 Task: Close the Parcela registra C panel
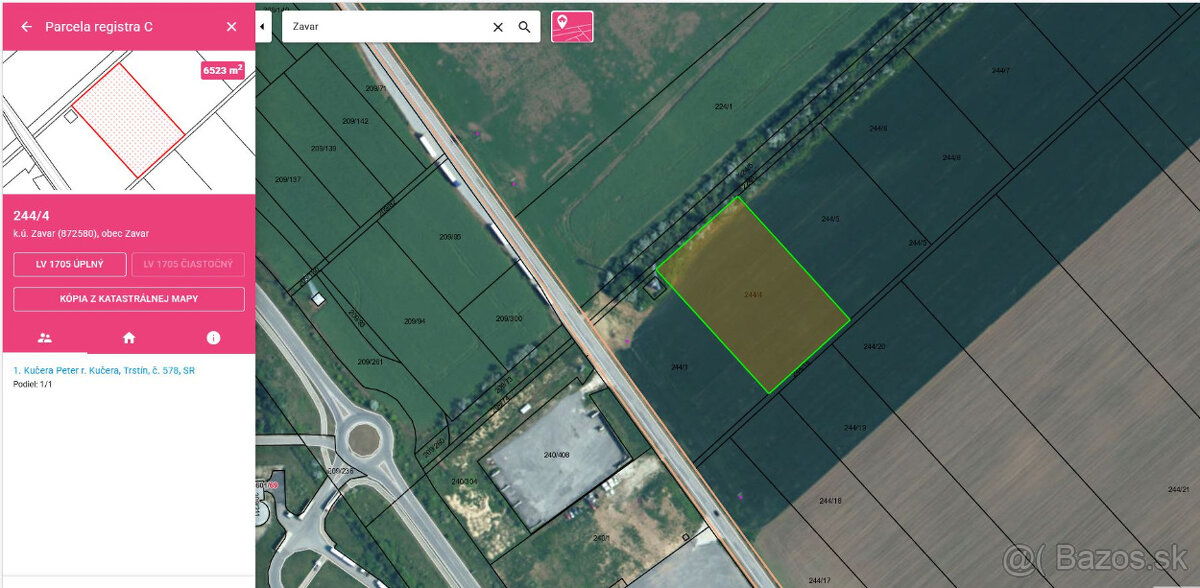[x=231, y=27]
